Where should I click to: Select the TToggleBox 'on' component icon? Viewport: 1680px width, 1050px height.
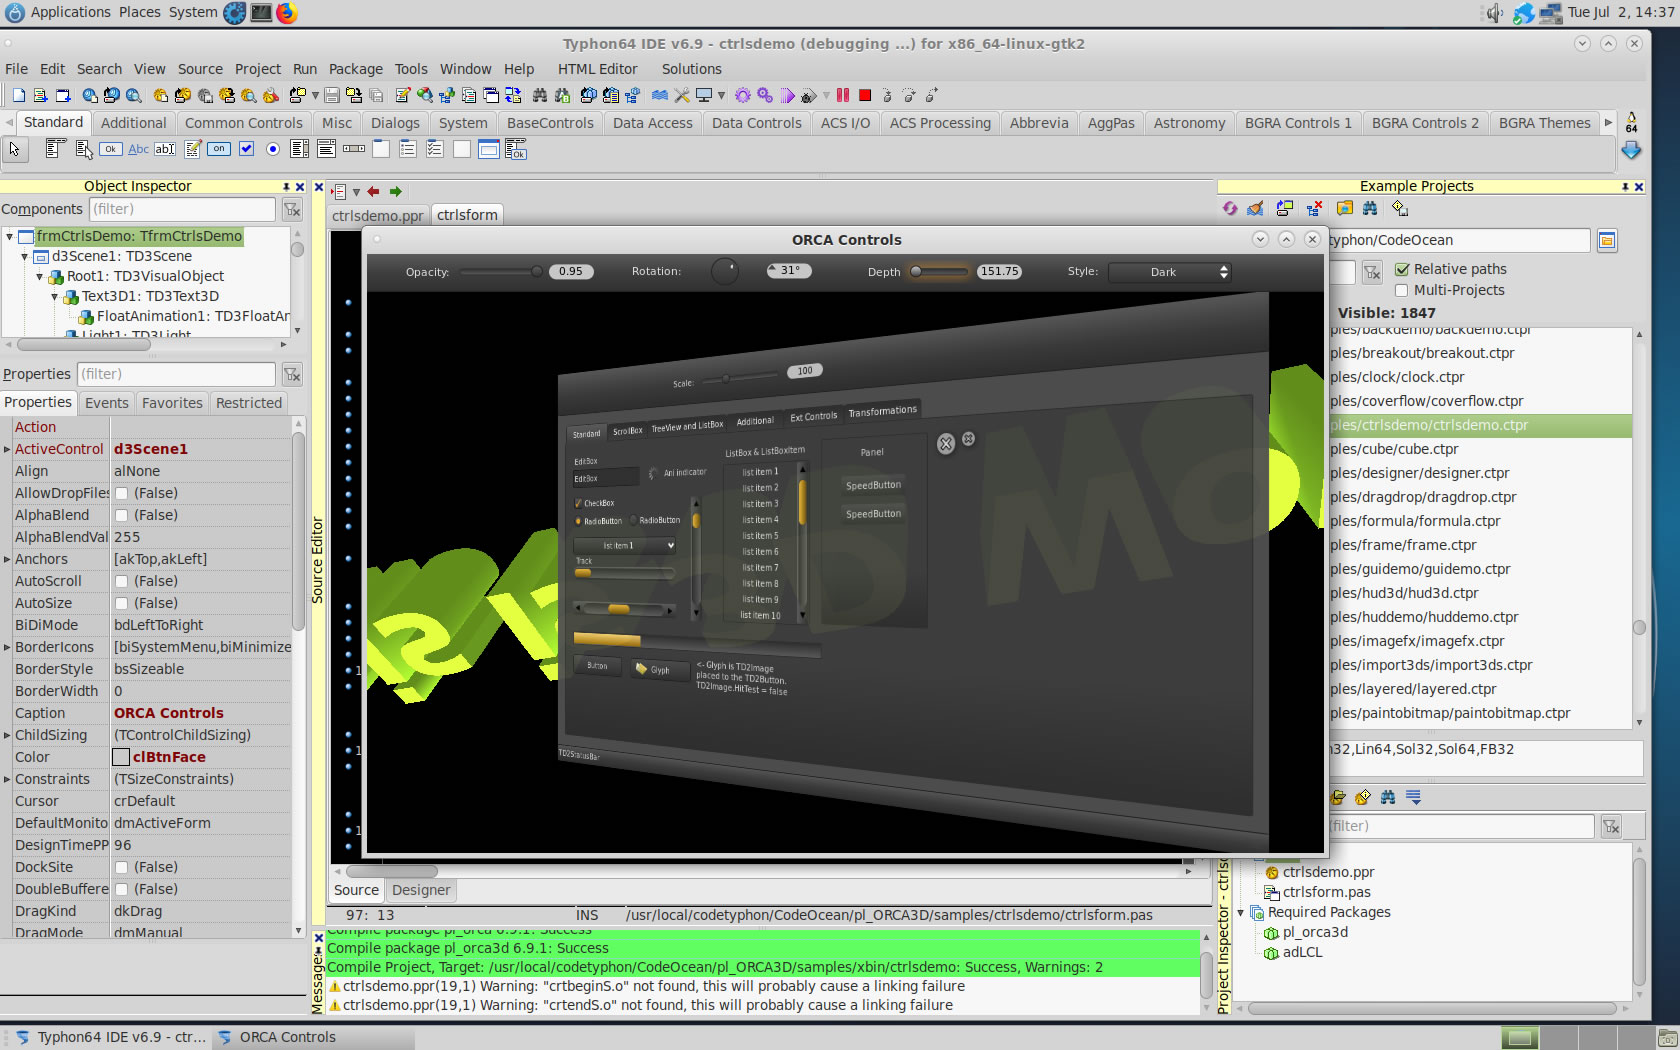click(219, 149)
